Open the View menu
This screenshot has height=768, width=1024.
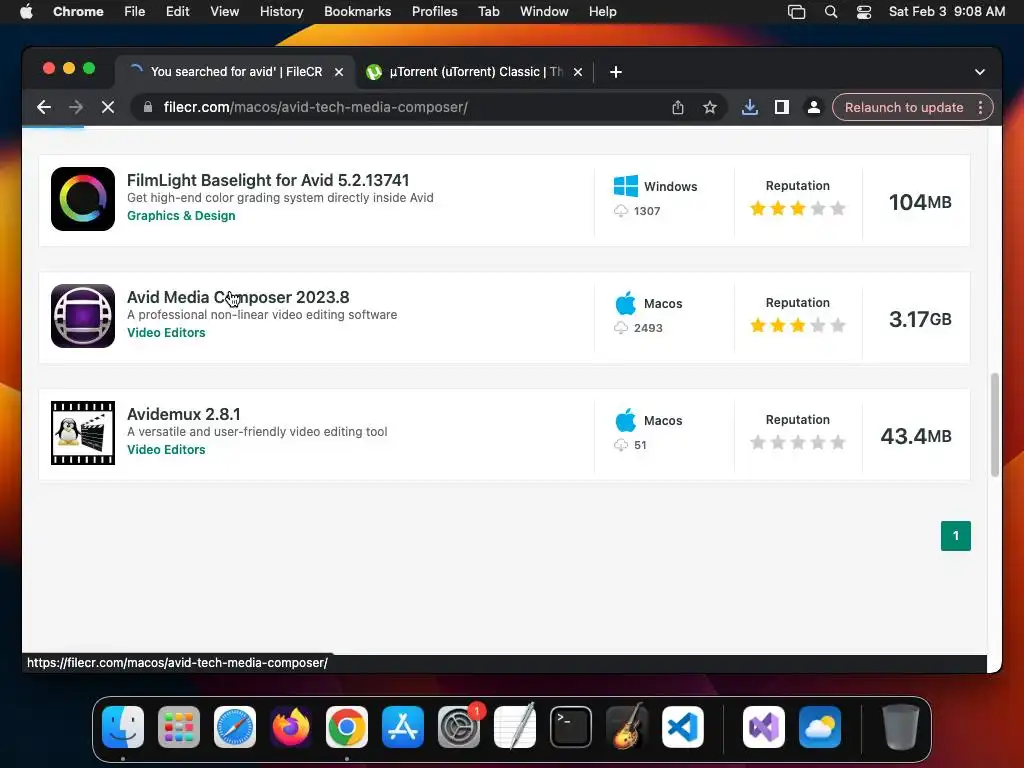[x=225, y=12]
